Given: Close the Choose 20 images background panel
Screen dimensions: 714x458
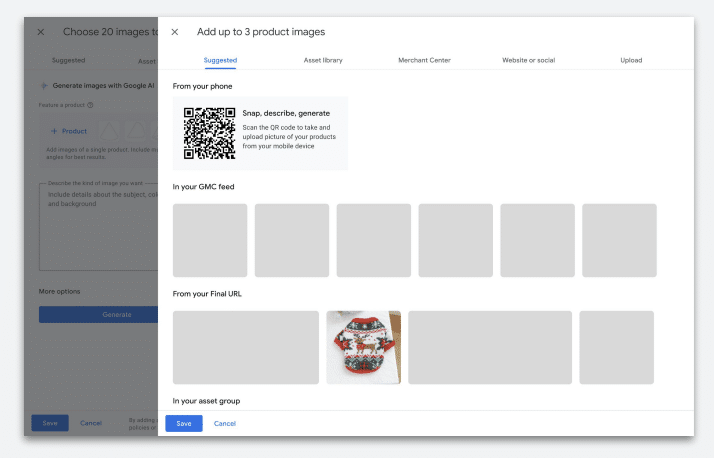Looking at the screenshot, I should (x=41, y=32).
